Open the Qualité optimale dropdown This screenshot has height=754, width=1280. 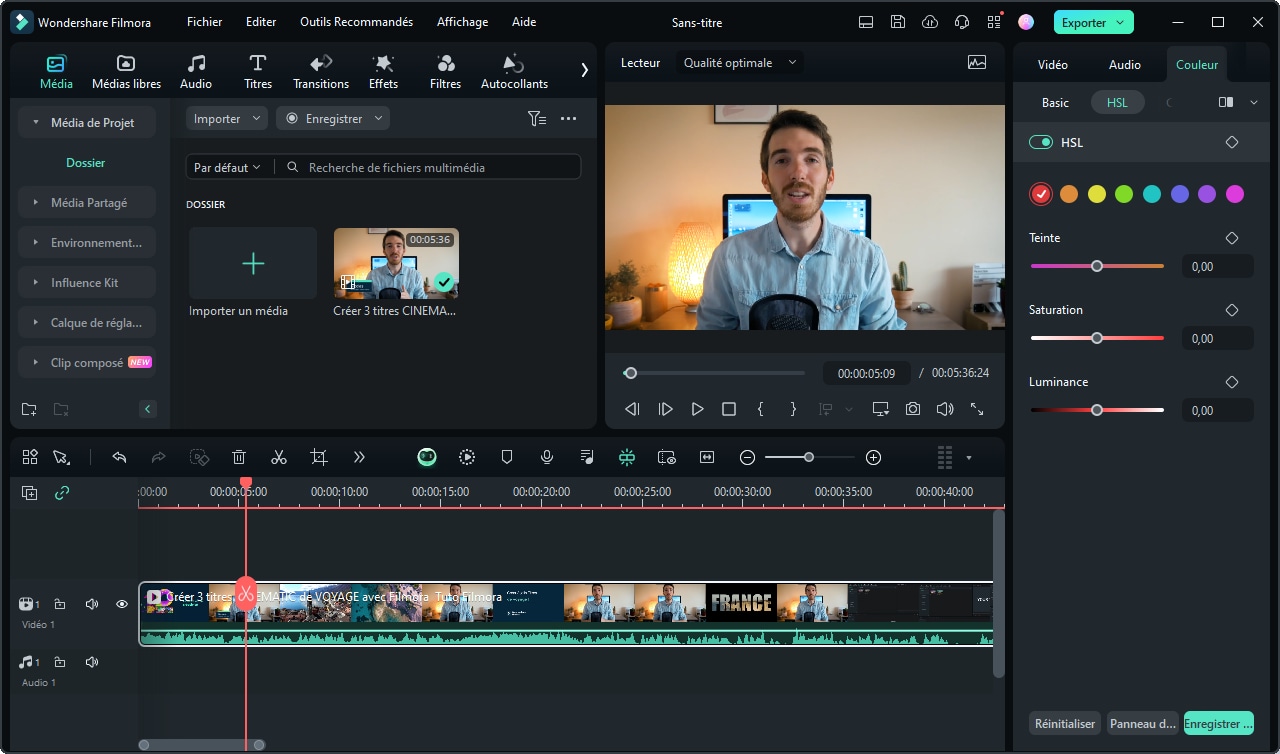(740, 62)
